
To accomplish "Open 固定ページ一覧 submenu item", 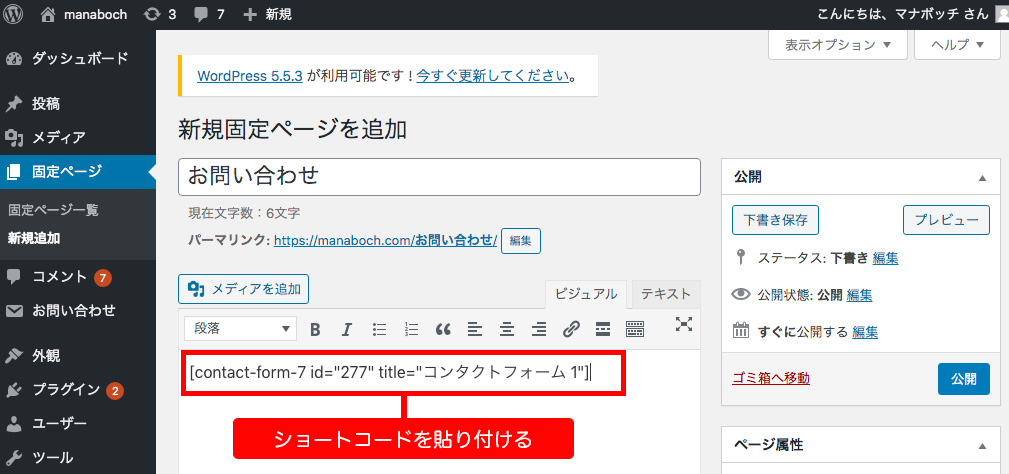I will click(53, 210).
